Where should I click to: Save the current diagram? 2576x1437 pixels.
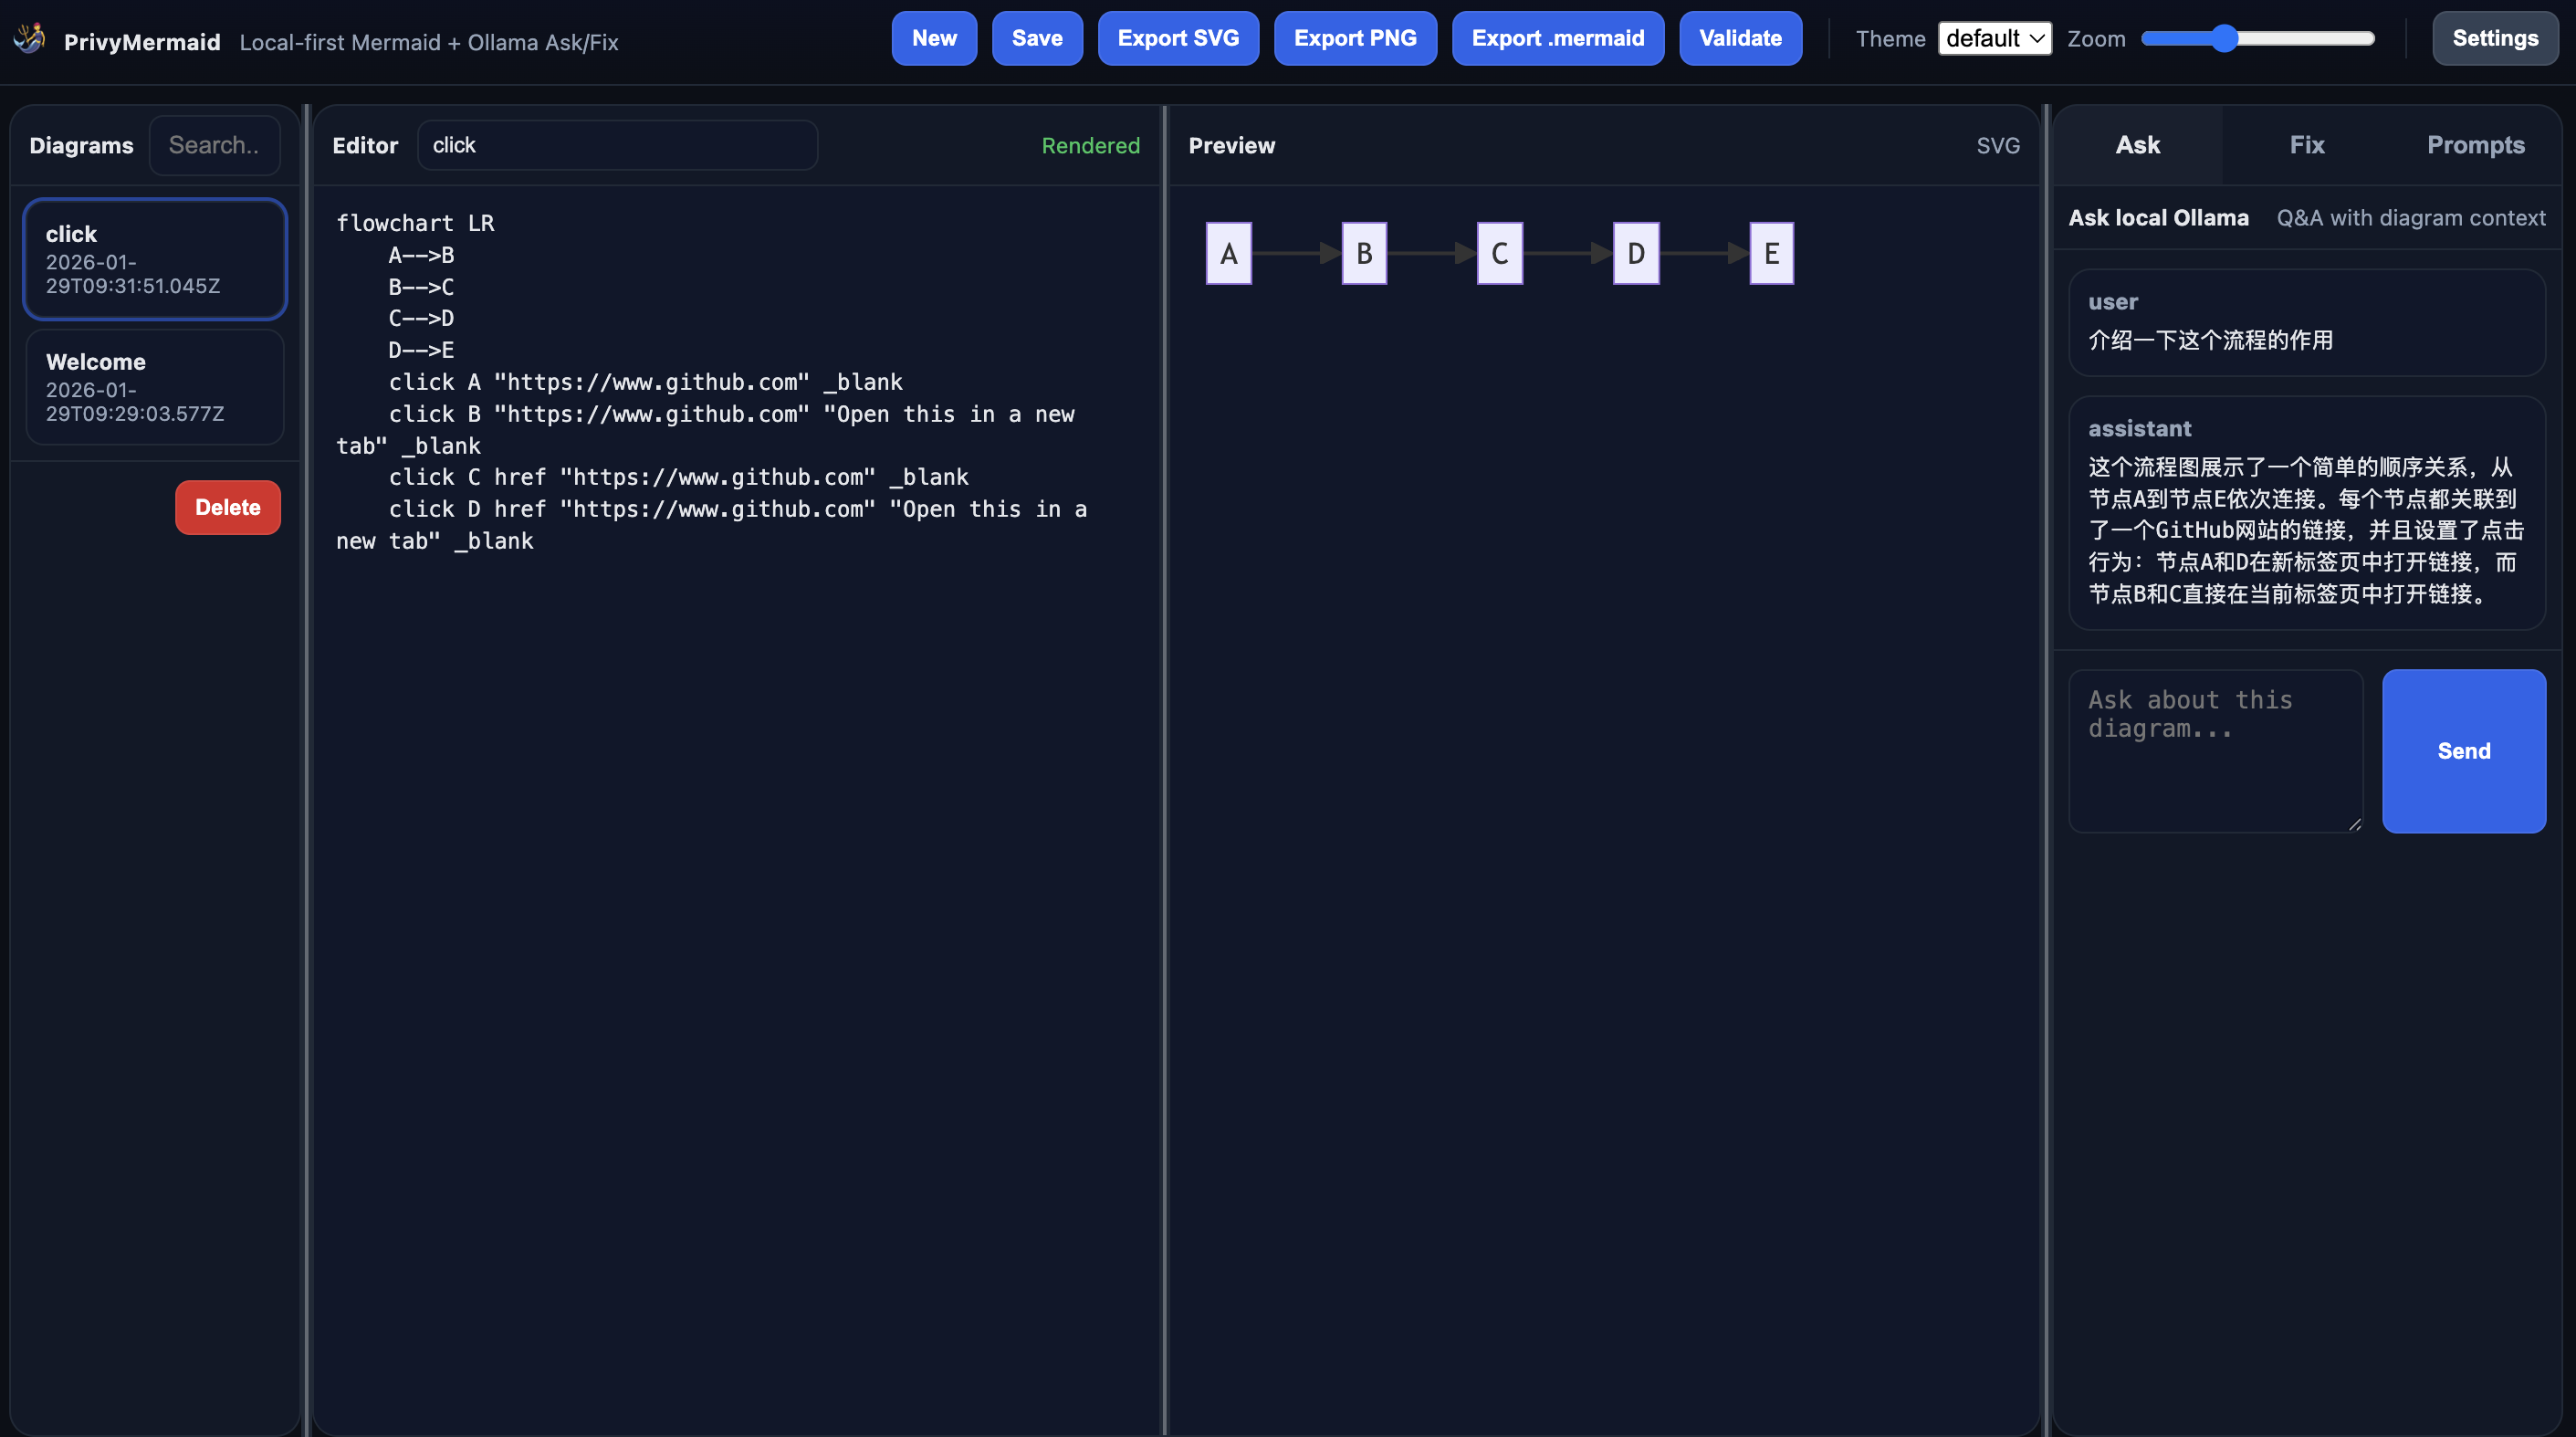pos(1037,38)
